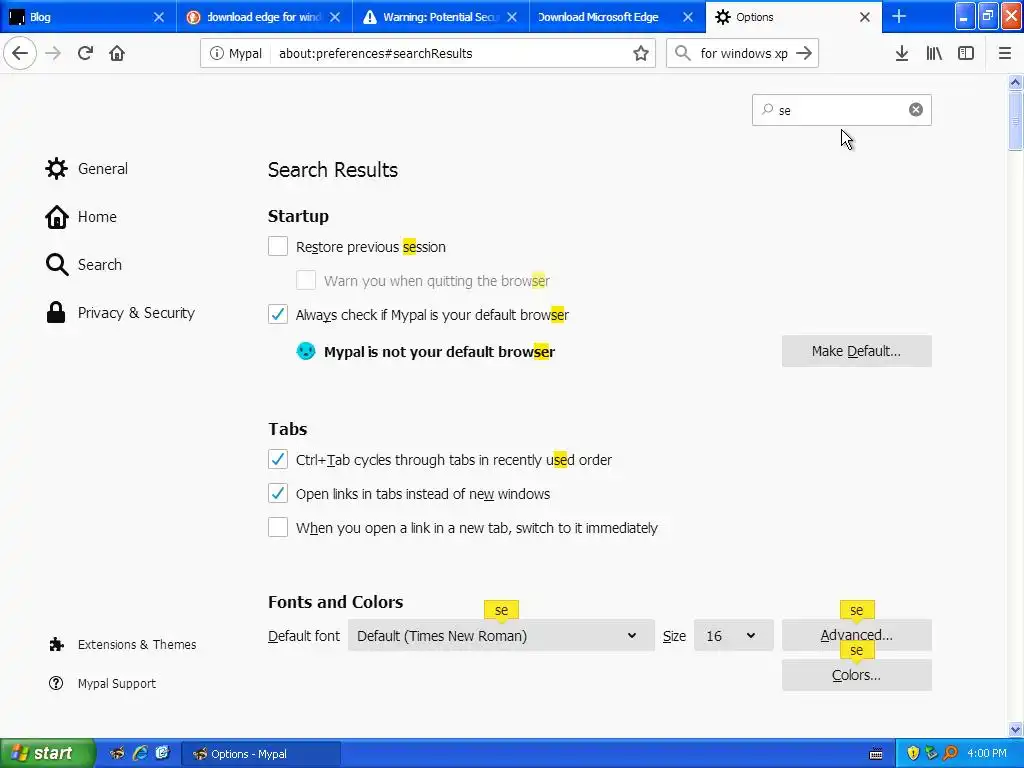Click the scrollbar up arrow
Viewport: 1024px width, 768px height.
(1015, 82)
